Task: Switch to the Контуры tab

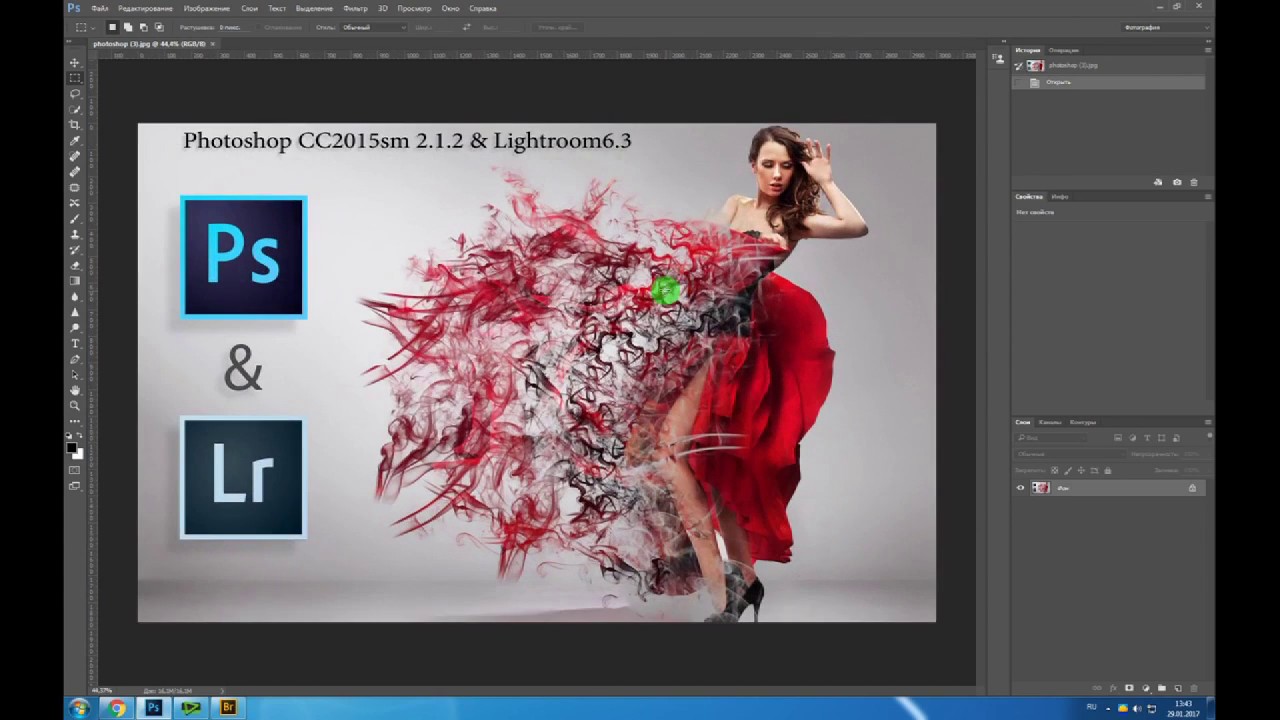Action: pyautogui.click(x=1083, y=422)
